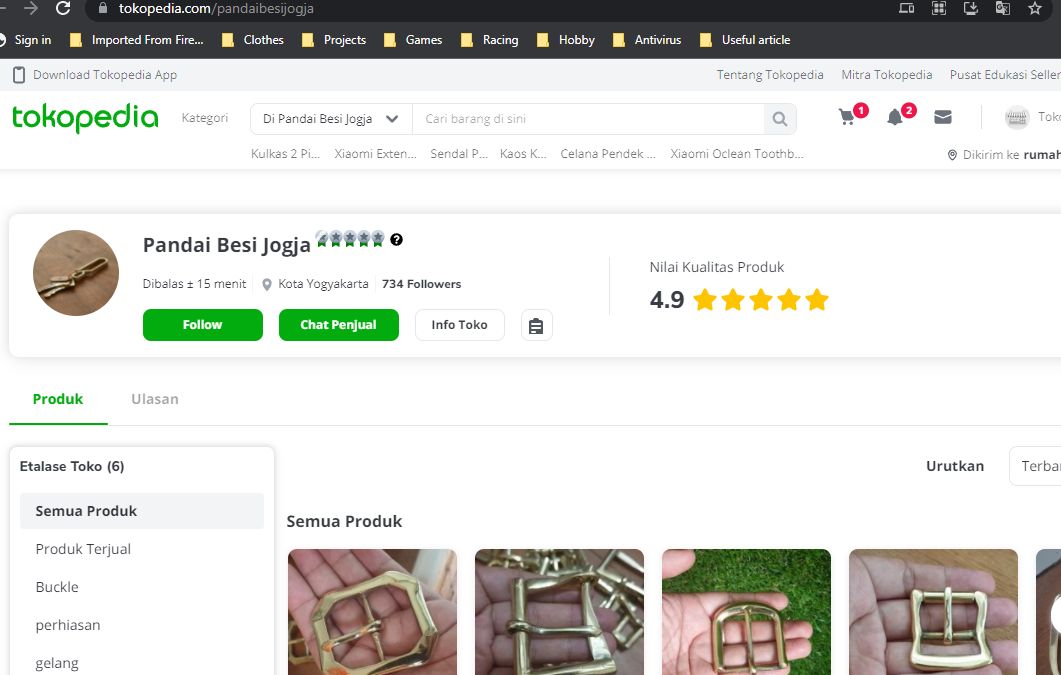Image resolution: width=1061 pixels, height=675 pixels.
Task: Click the Xiaomi Exten... search suggestion
Action: point(375,154)
